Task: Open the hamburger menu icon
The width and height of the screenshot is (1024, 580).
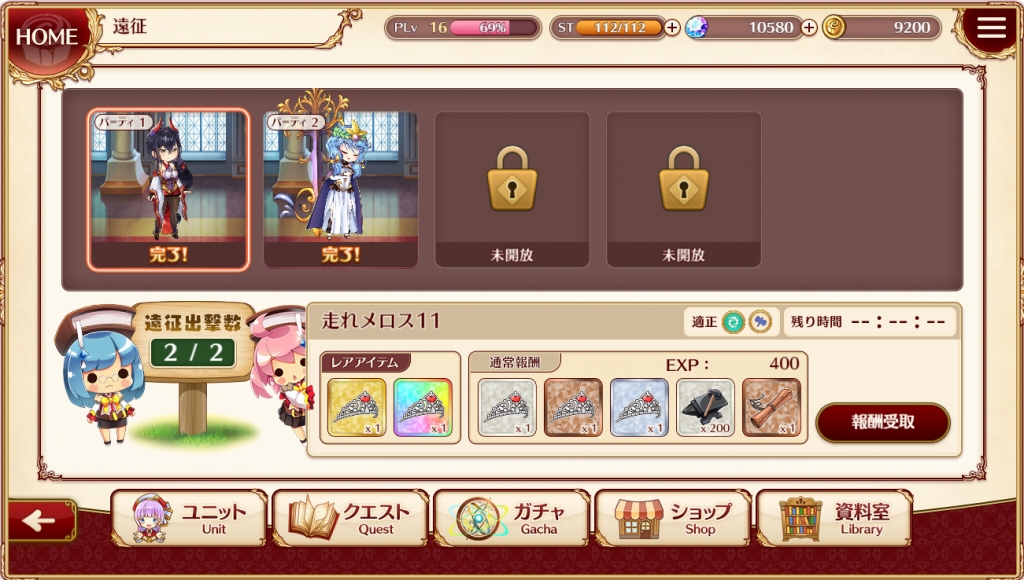Action: [x=991, y=27]
